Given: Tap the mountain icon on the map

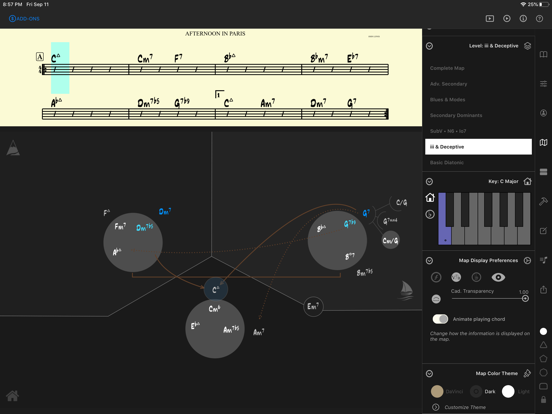Looking at the screenshot, I should point(13,148).
